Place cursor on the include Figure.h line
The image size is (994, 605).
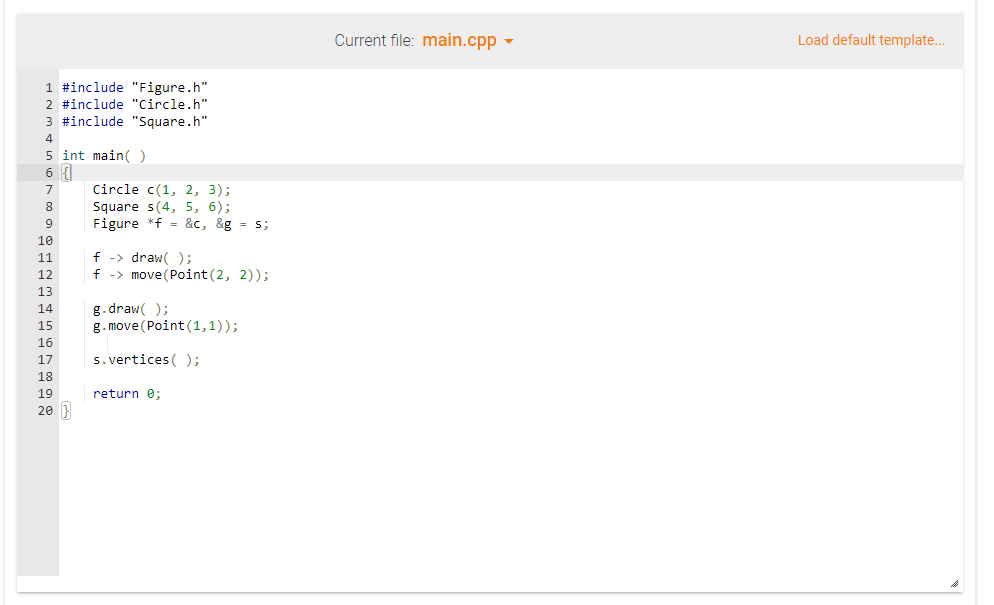coord(135,87)
